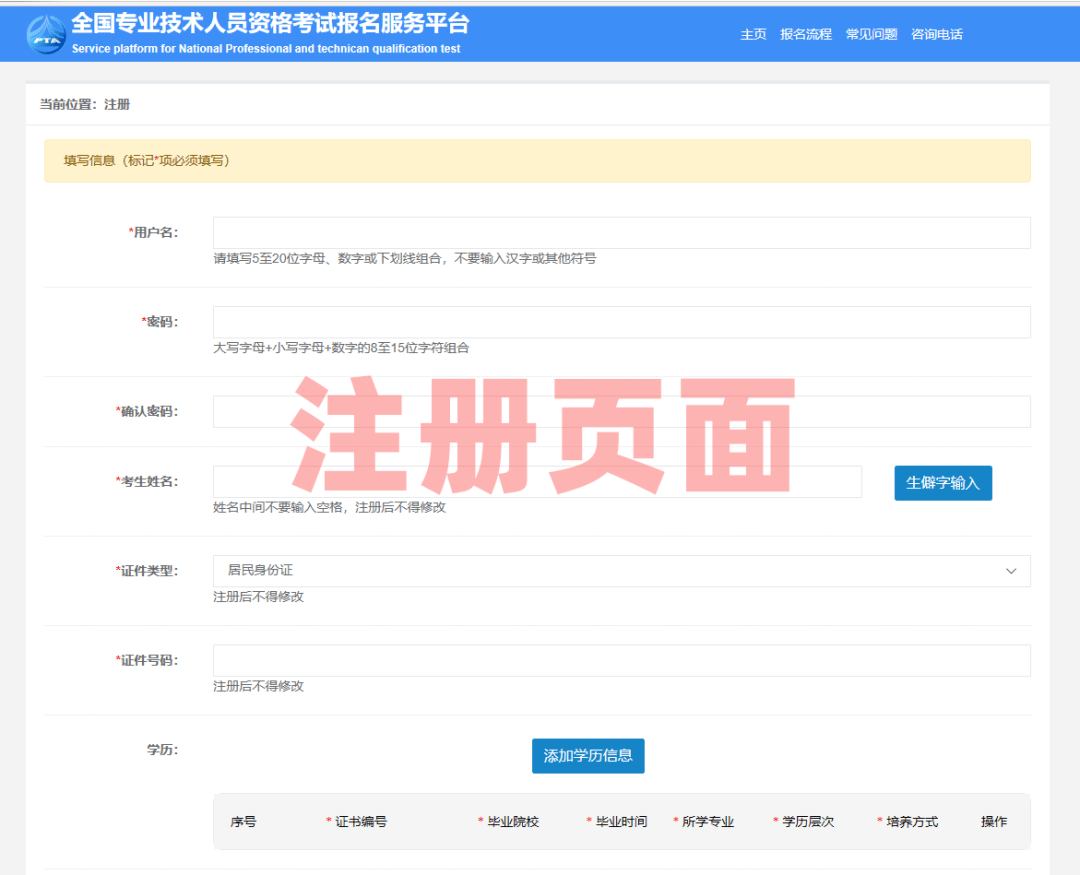This screenshot has width=1080, height=875.
Task: Click the 证书编号 column header
Action: coord(360,822)
